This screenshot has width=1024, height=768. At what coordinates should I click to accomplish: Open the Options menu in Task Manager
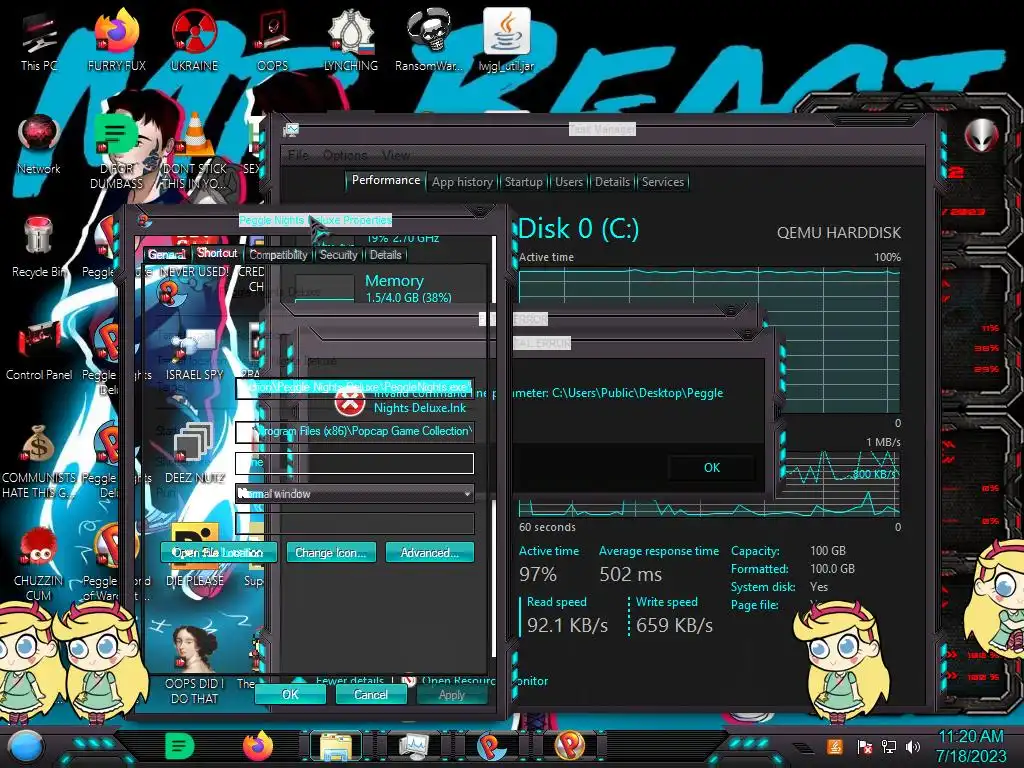click(x=345, y=155)
